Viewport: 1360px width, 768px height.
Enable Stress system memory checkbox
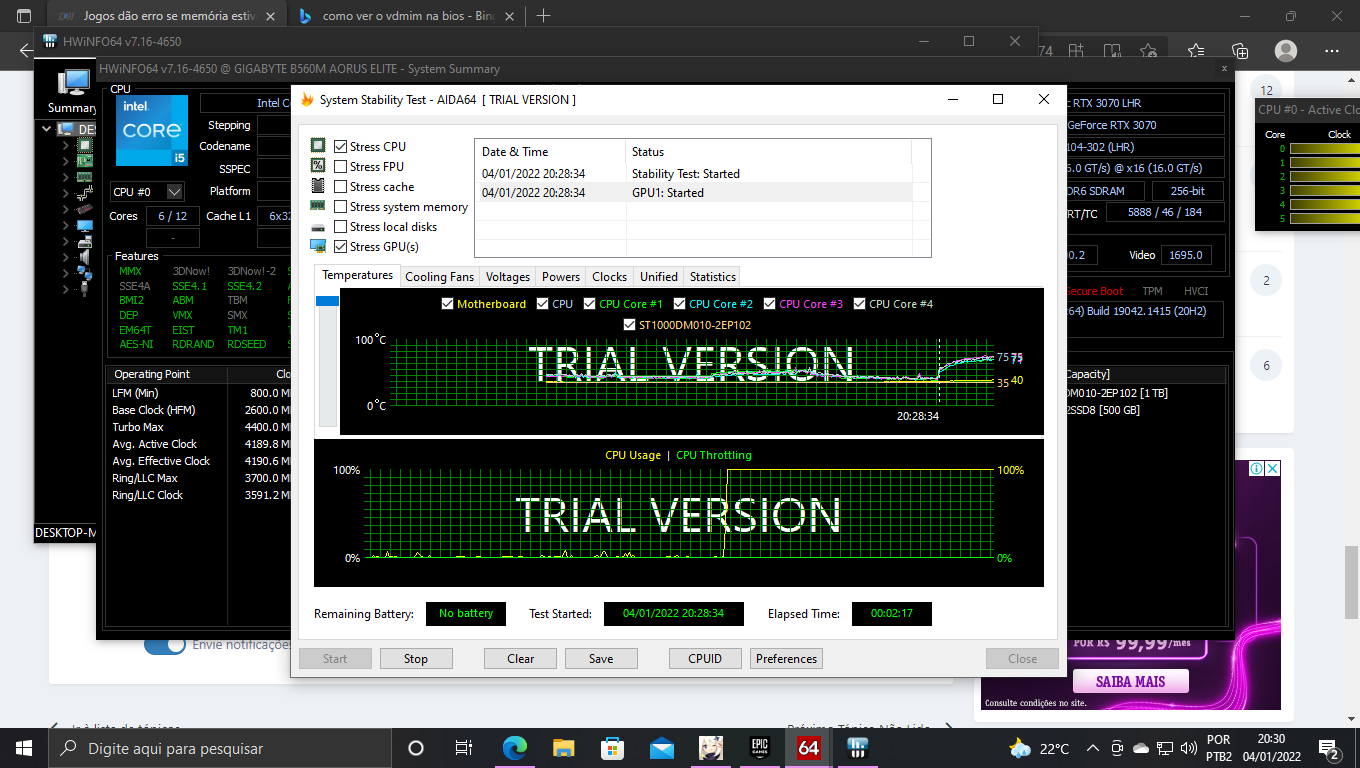point(341,207)
